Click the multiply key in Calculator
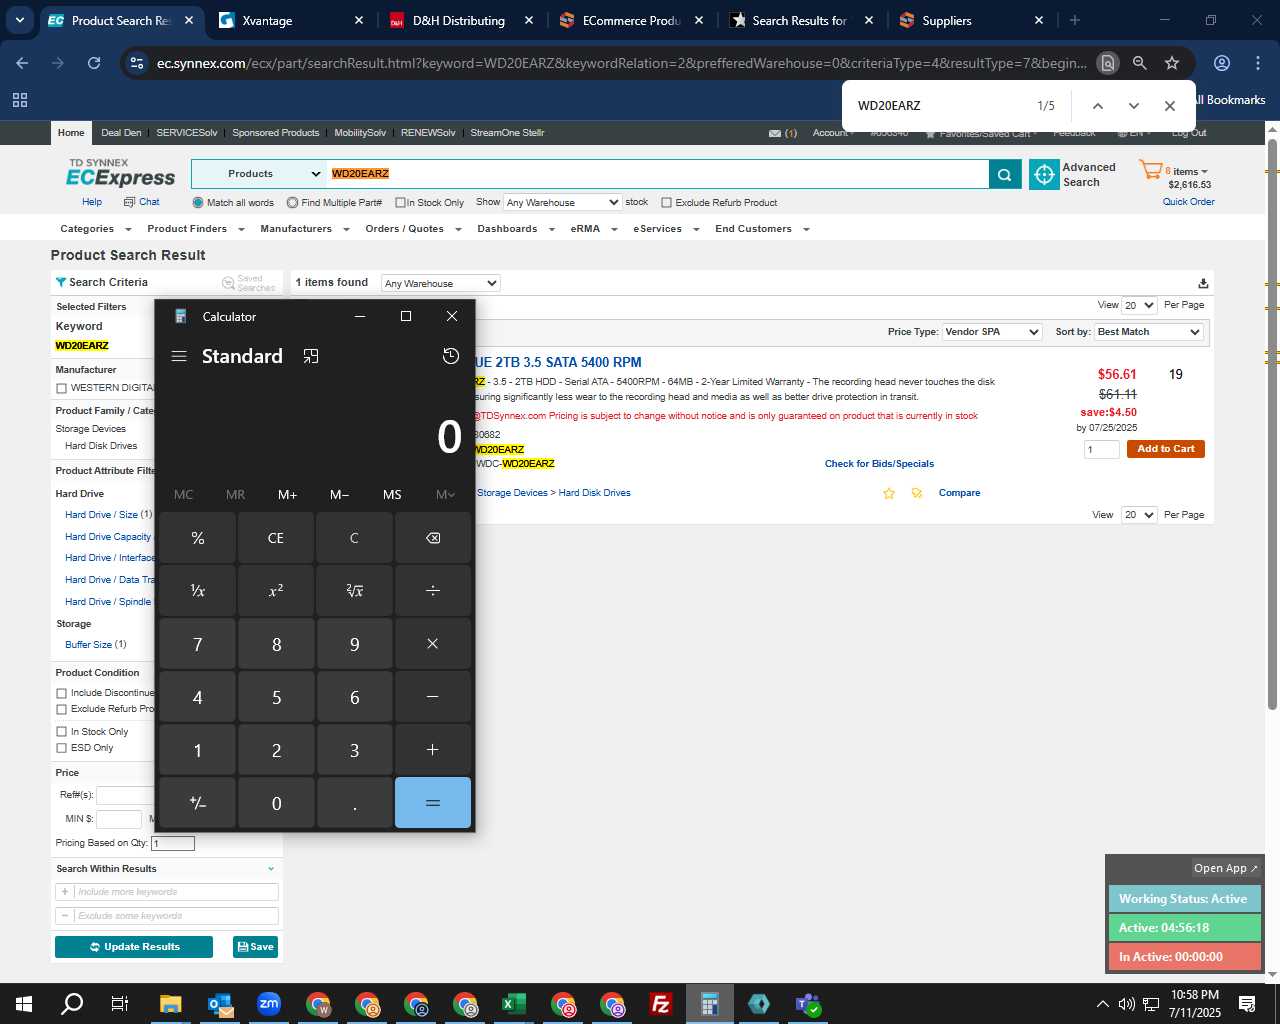Screen dimensions: 1280x1024 point(433,644)
